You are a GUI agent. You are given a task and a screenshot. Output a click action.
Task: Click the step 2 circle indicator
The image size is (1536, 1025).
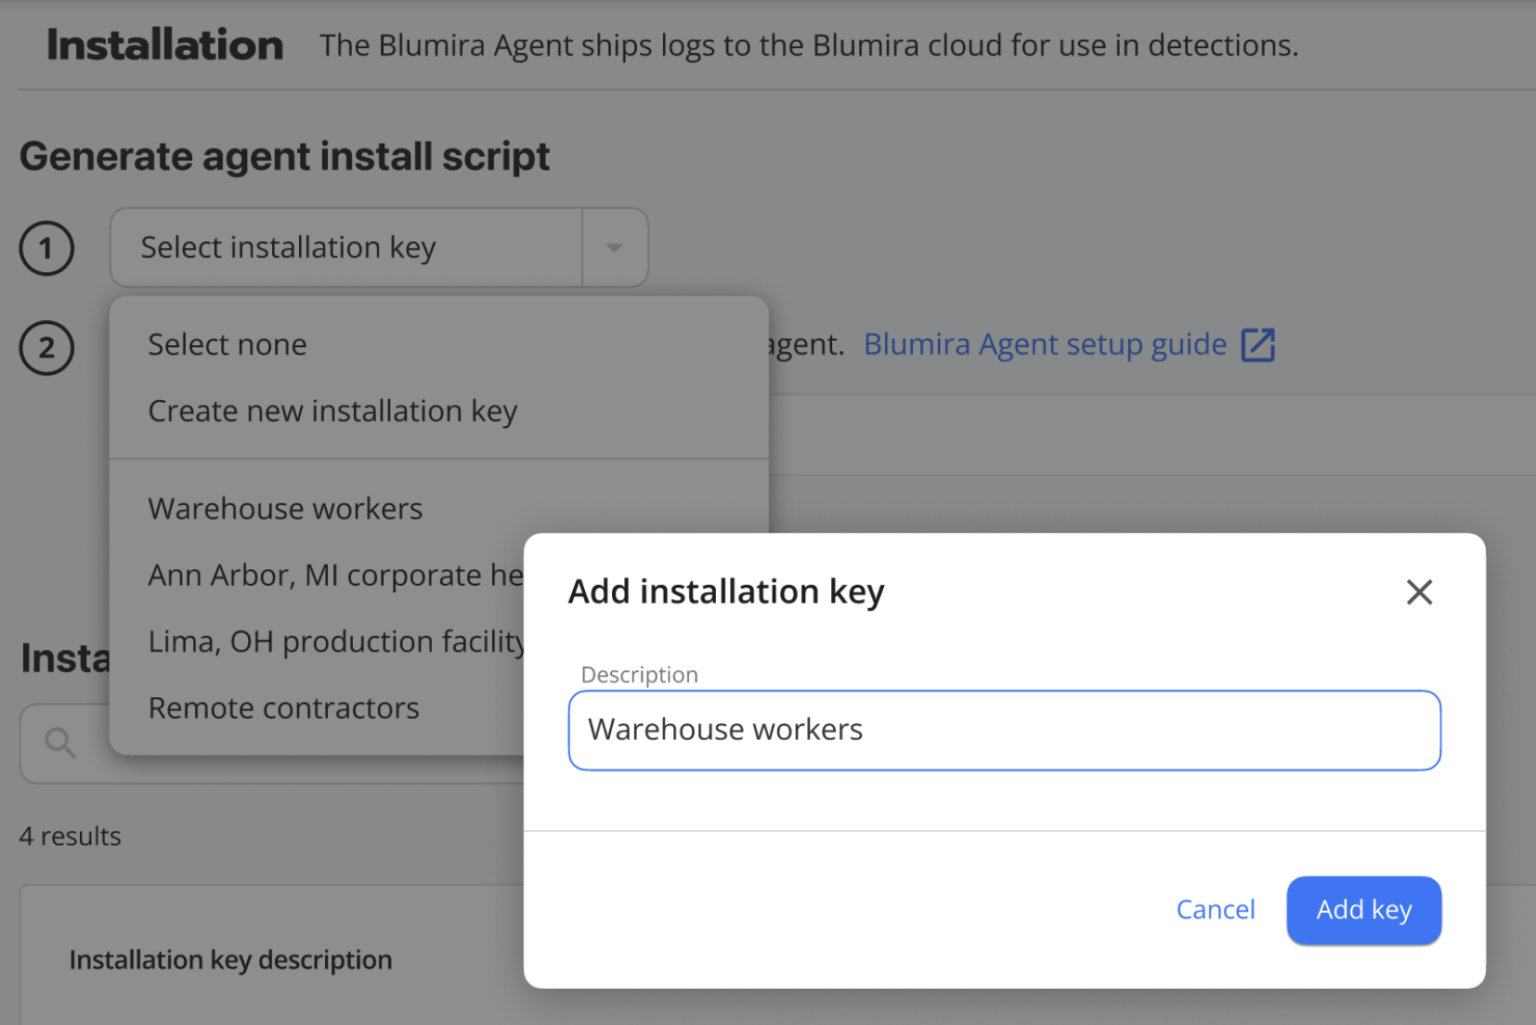click(x=46, y=348)
